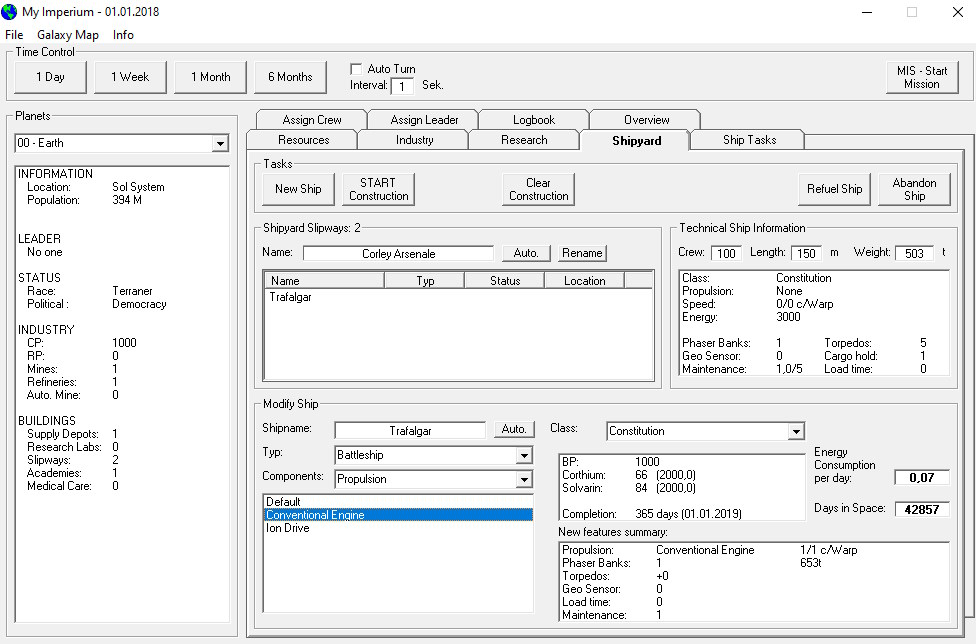Click the My Imperium globe title icon
Screen dimensions: 976x644
pyautogui.click(x=10, y=12)
